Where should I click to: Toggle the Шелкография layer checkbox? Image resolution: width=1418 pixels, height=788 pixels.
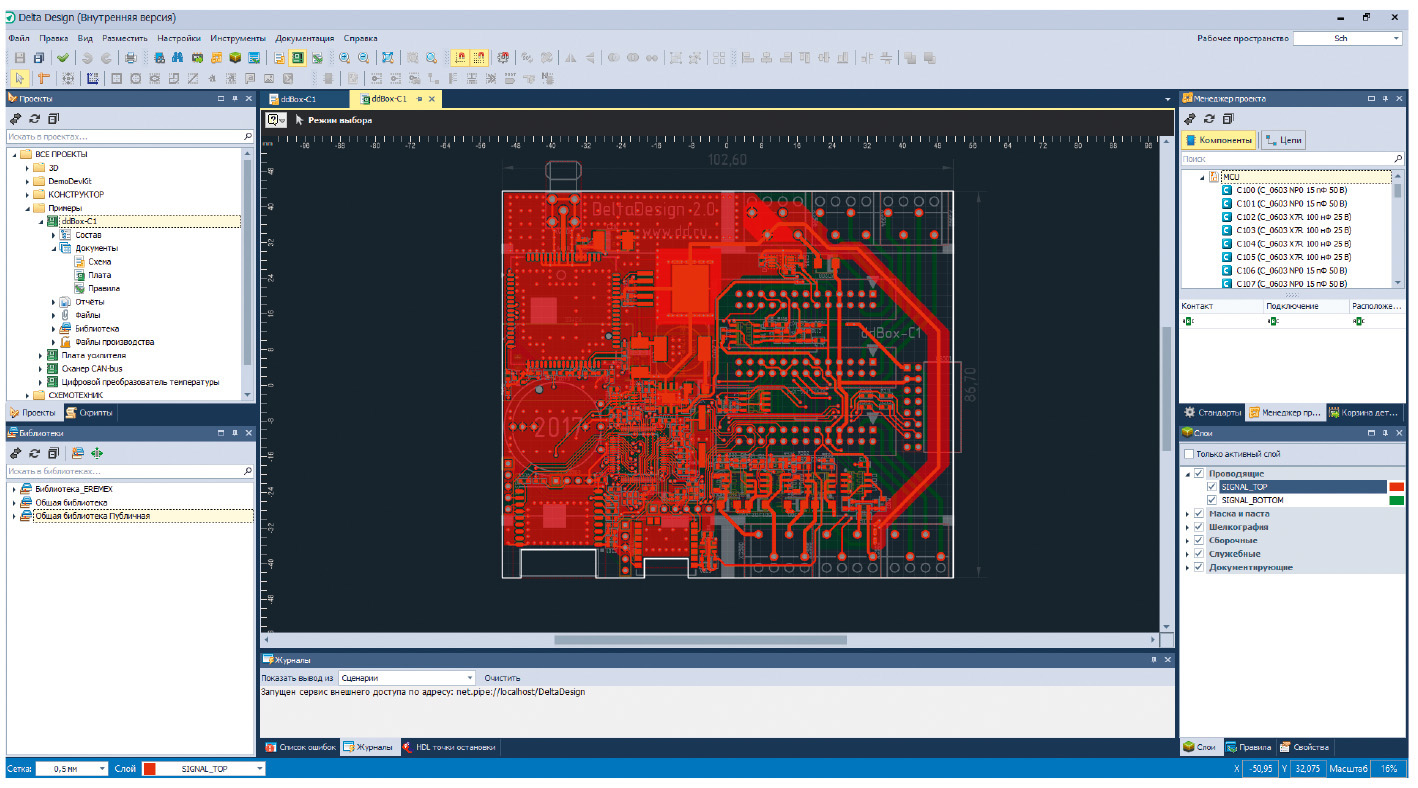point(1199,527)
